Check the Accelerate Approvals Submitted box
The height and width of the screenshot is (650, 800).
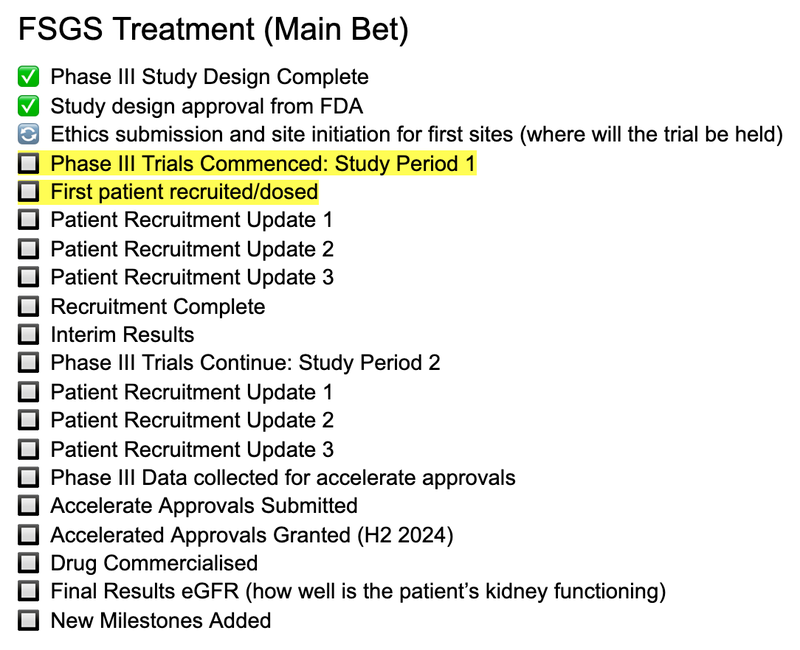[x=28, y=506]
